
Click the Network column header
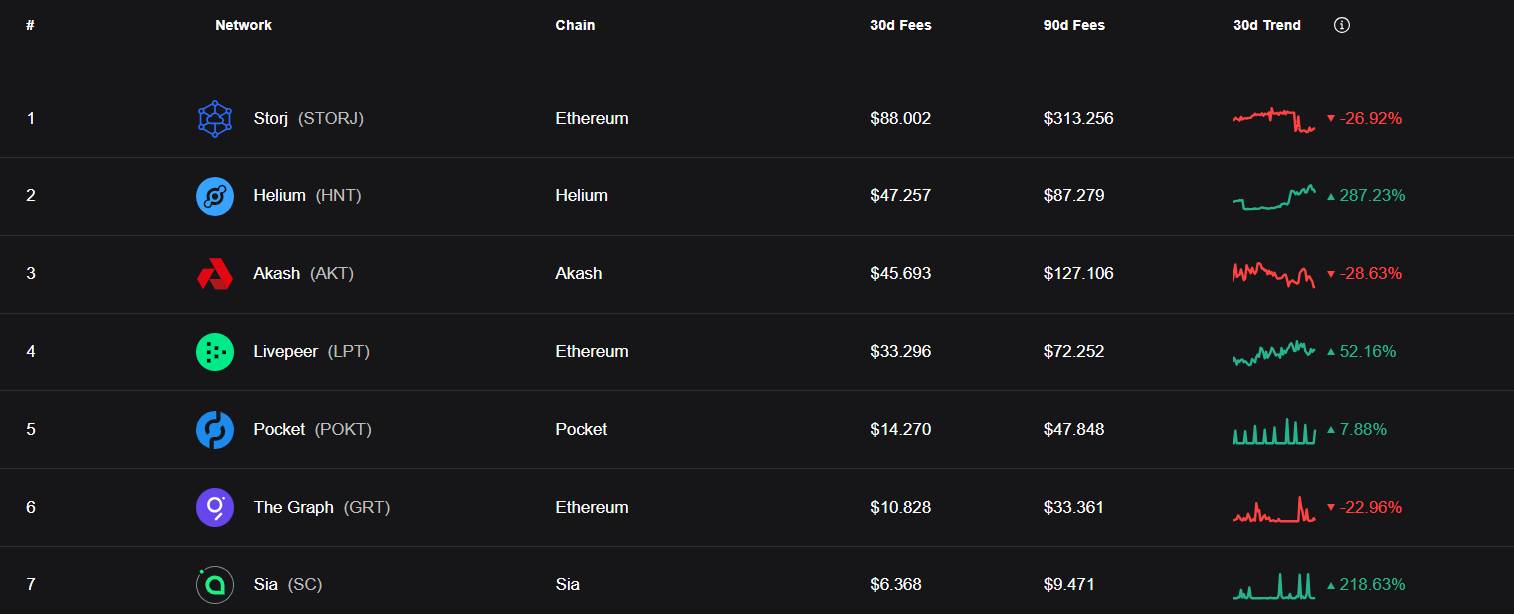point(243,25)
